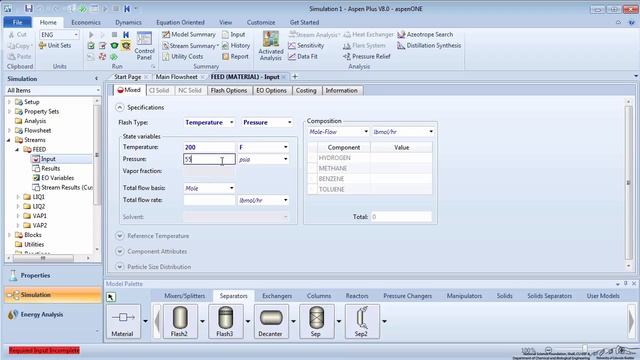Open Azeotrope Search
The height and width of the screenshot is (360, 640).
[425, 35]
